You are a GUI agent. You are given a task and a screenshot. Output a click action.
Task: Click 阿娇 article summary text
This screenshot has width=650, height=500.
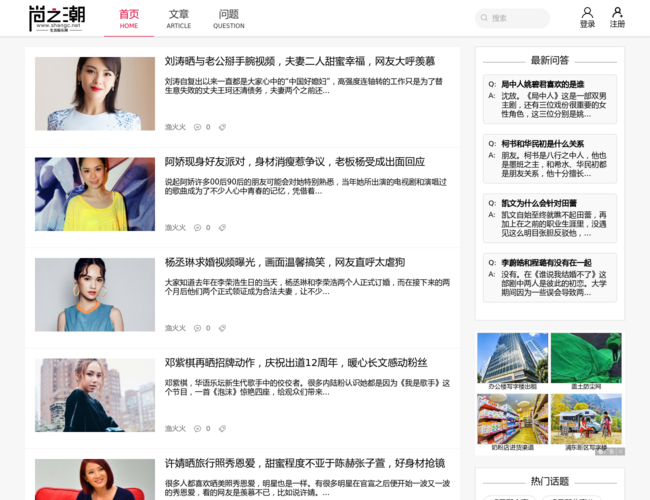click(306, 187)
